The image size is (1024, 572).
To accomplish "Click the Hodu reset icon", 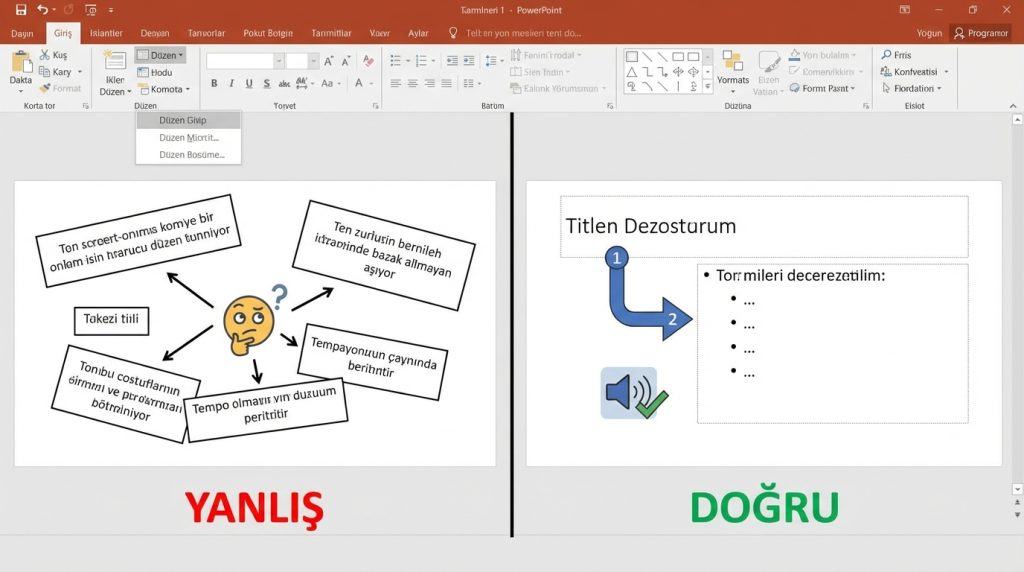I will (143, 72).
